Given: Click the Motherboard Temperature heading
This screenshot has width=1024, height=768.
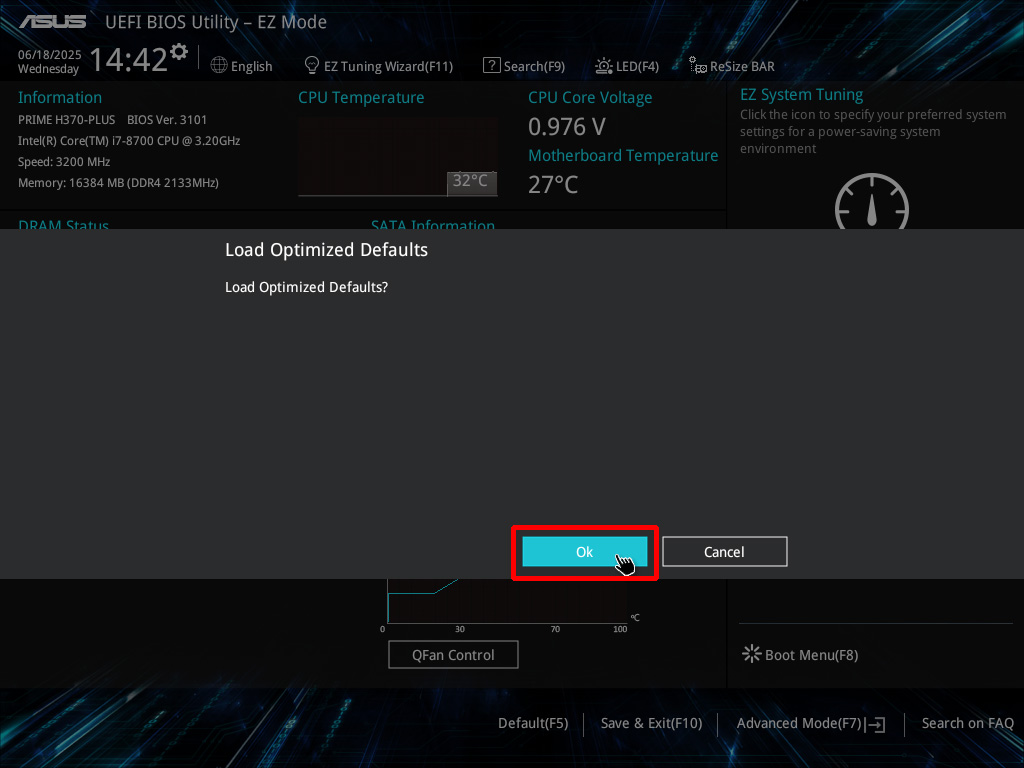Looking at the screenshot, I should click(623, 155).
